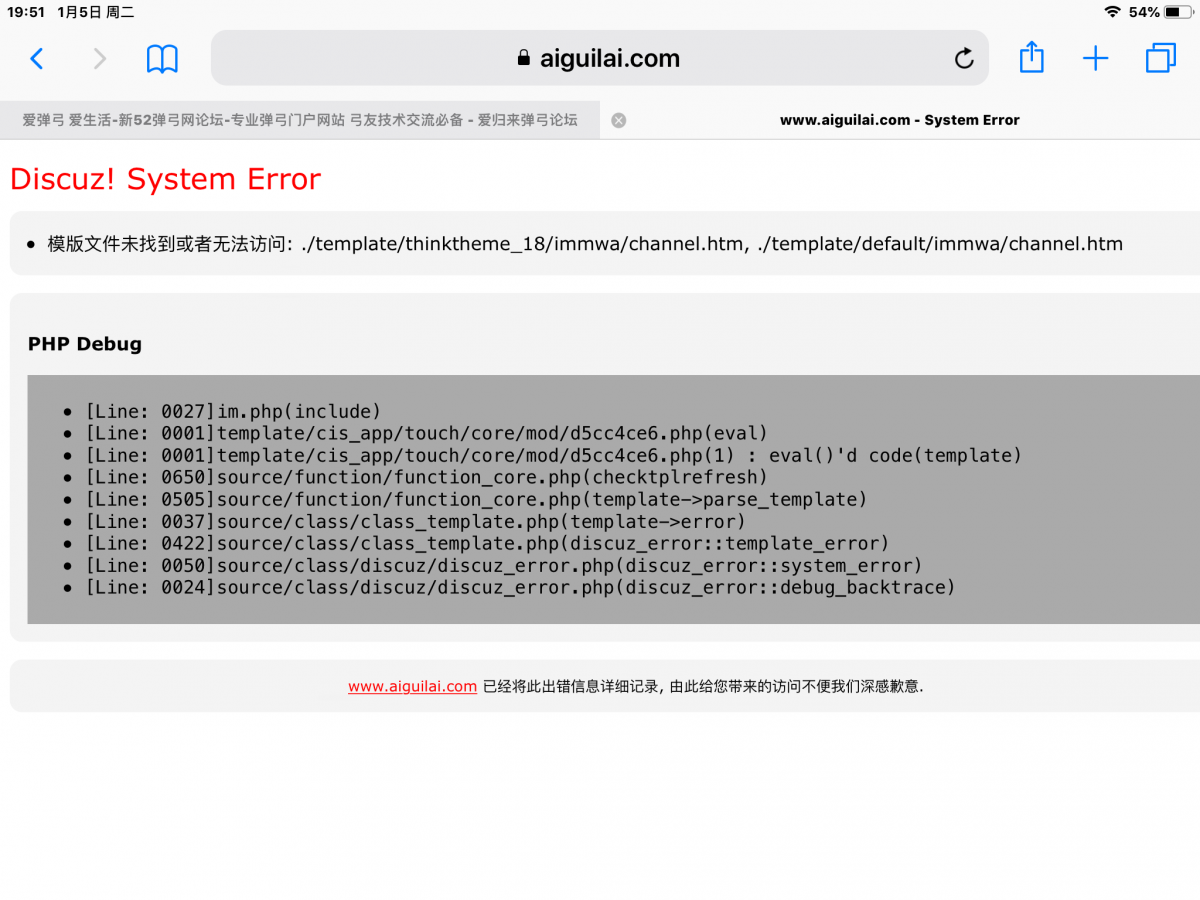Viewport: 1200px width, 900px height.
Task: Tap the padlock icon in address bar
Action: point(523,58)
